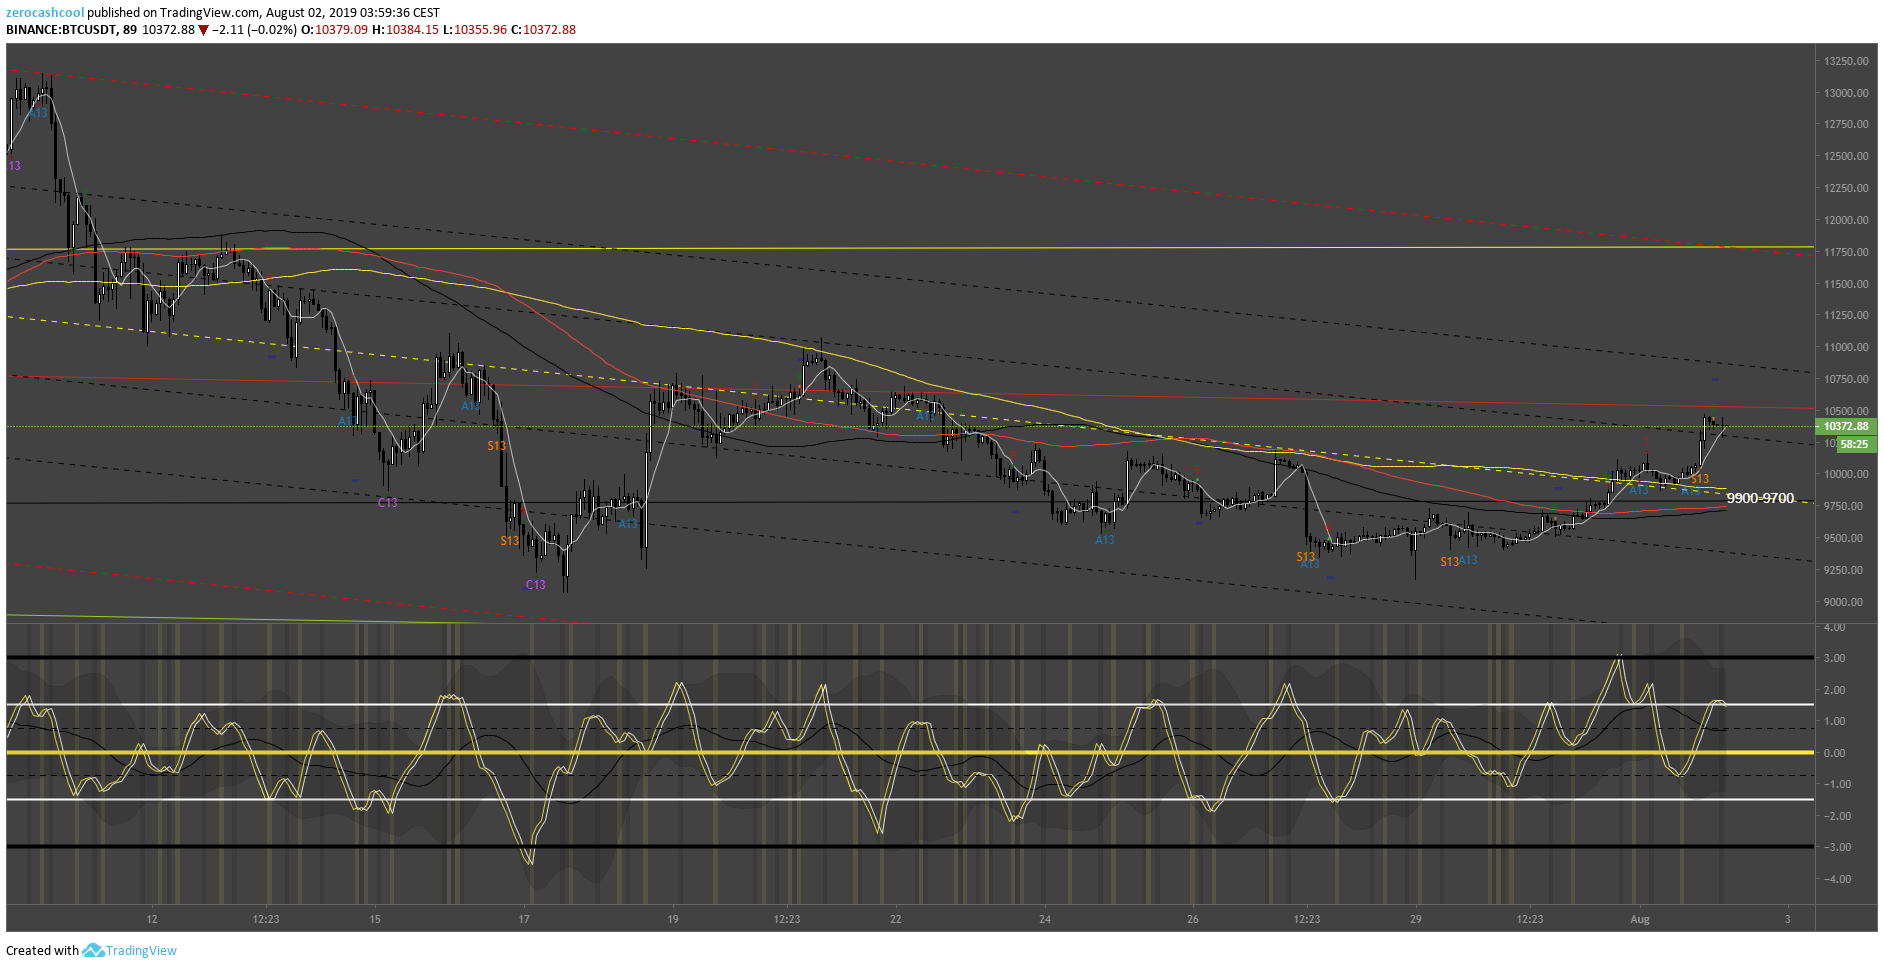The height and width of the screenshot is (968, 1884).
Task: Click the date label 24 on time axis
Action: point(1045,919)
